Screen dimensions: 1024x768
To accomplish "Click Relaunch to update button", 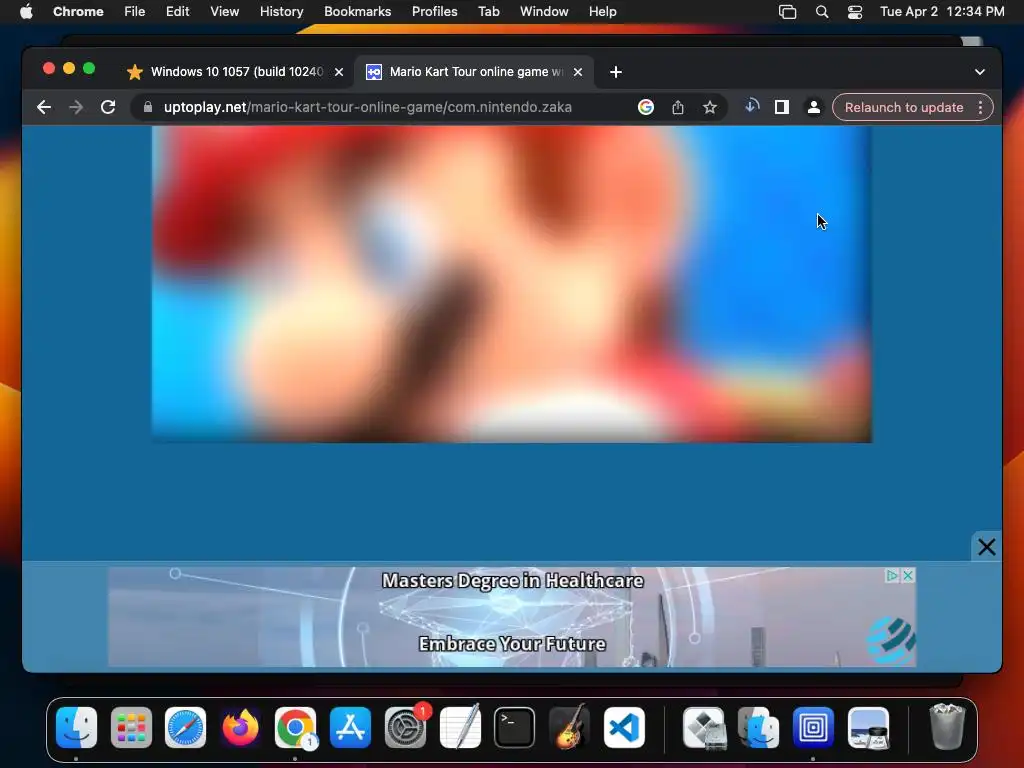I will (904, 107).
